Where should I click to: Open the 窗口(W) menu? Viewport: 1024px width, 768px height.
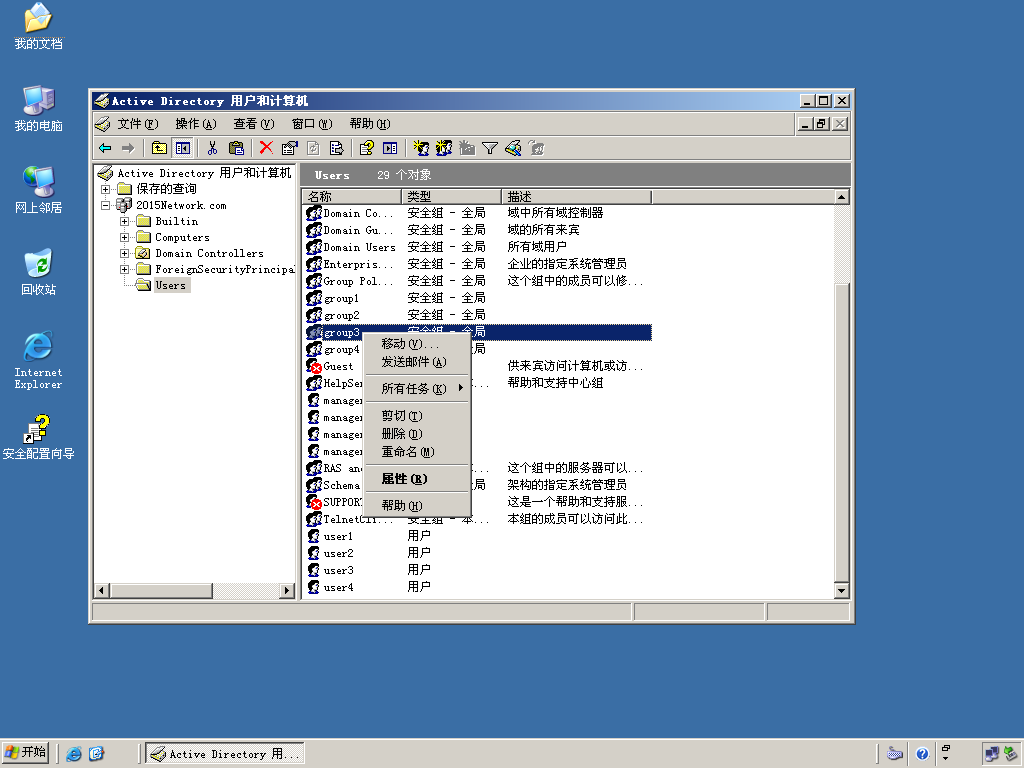[312, 123]
